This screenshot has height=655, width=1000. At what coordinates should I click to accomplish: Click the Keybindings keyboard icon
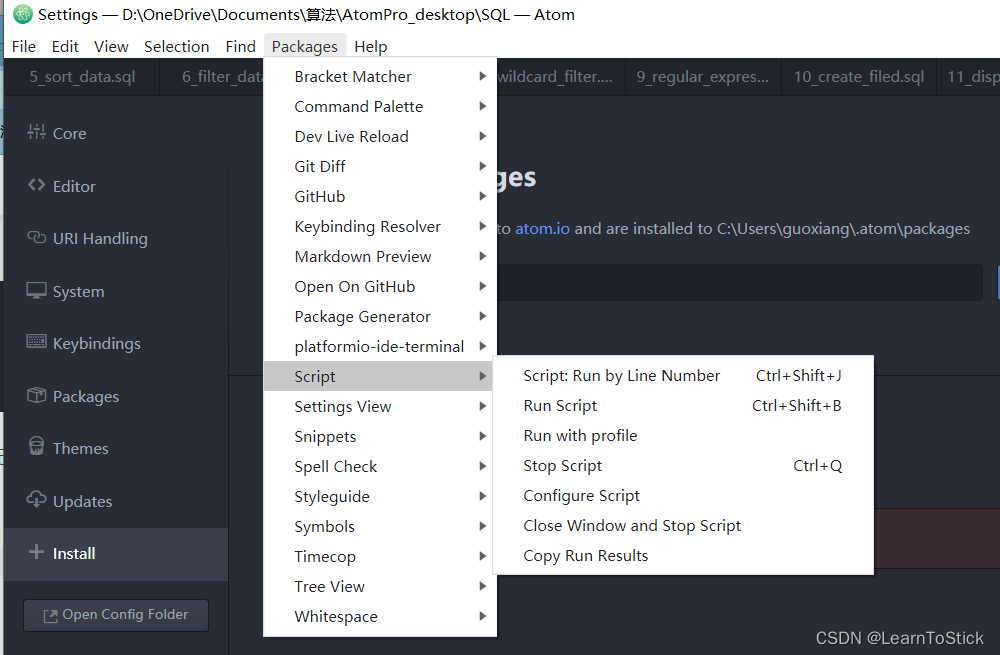coord(36,342)
